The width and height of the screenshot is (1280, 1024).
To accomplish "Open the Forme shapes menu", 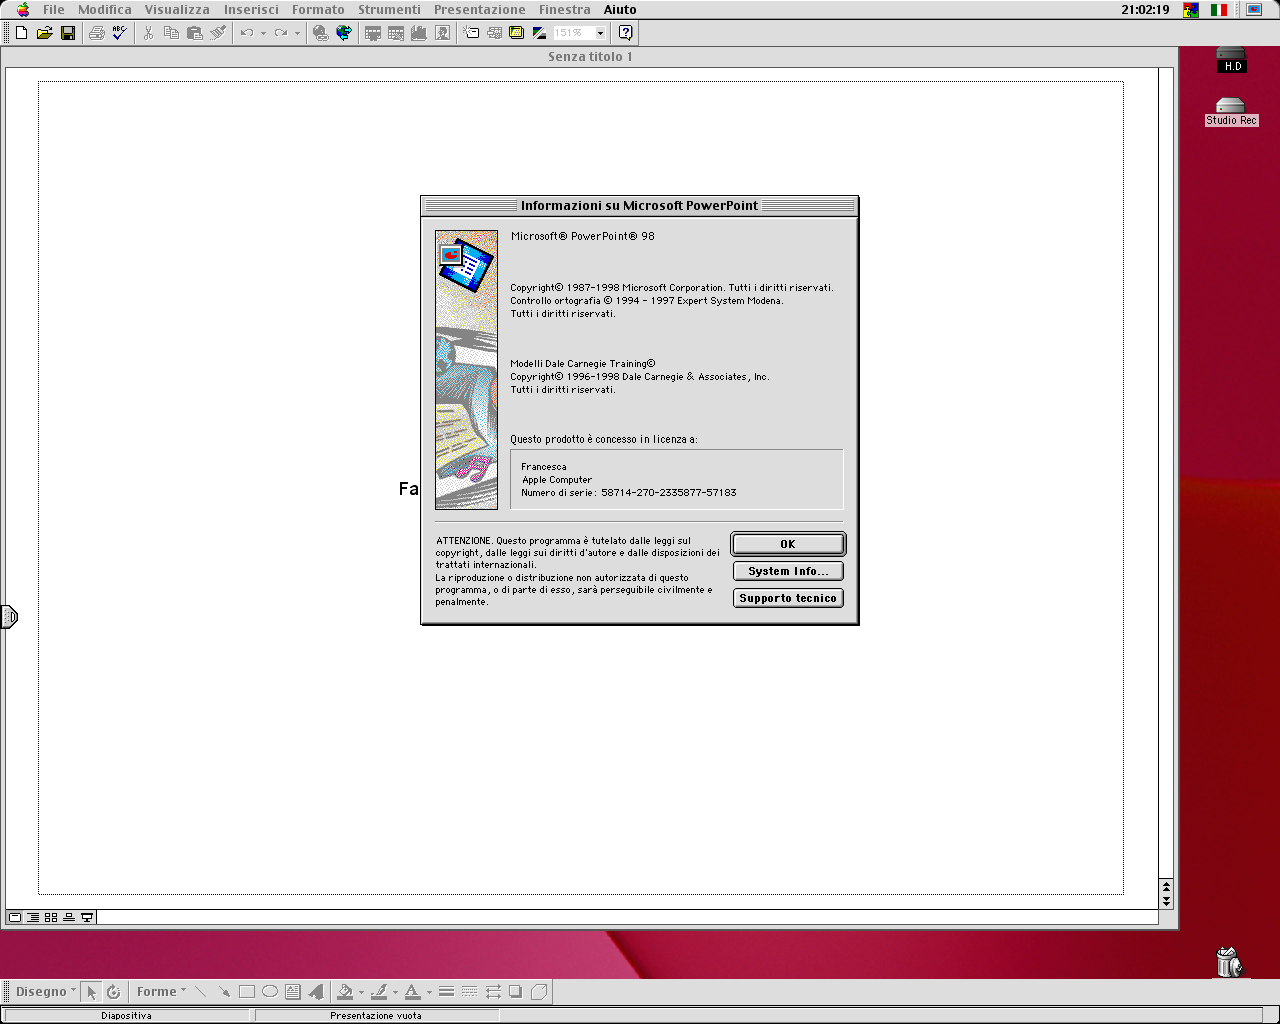I will click(x=161, y=992).
